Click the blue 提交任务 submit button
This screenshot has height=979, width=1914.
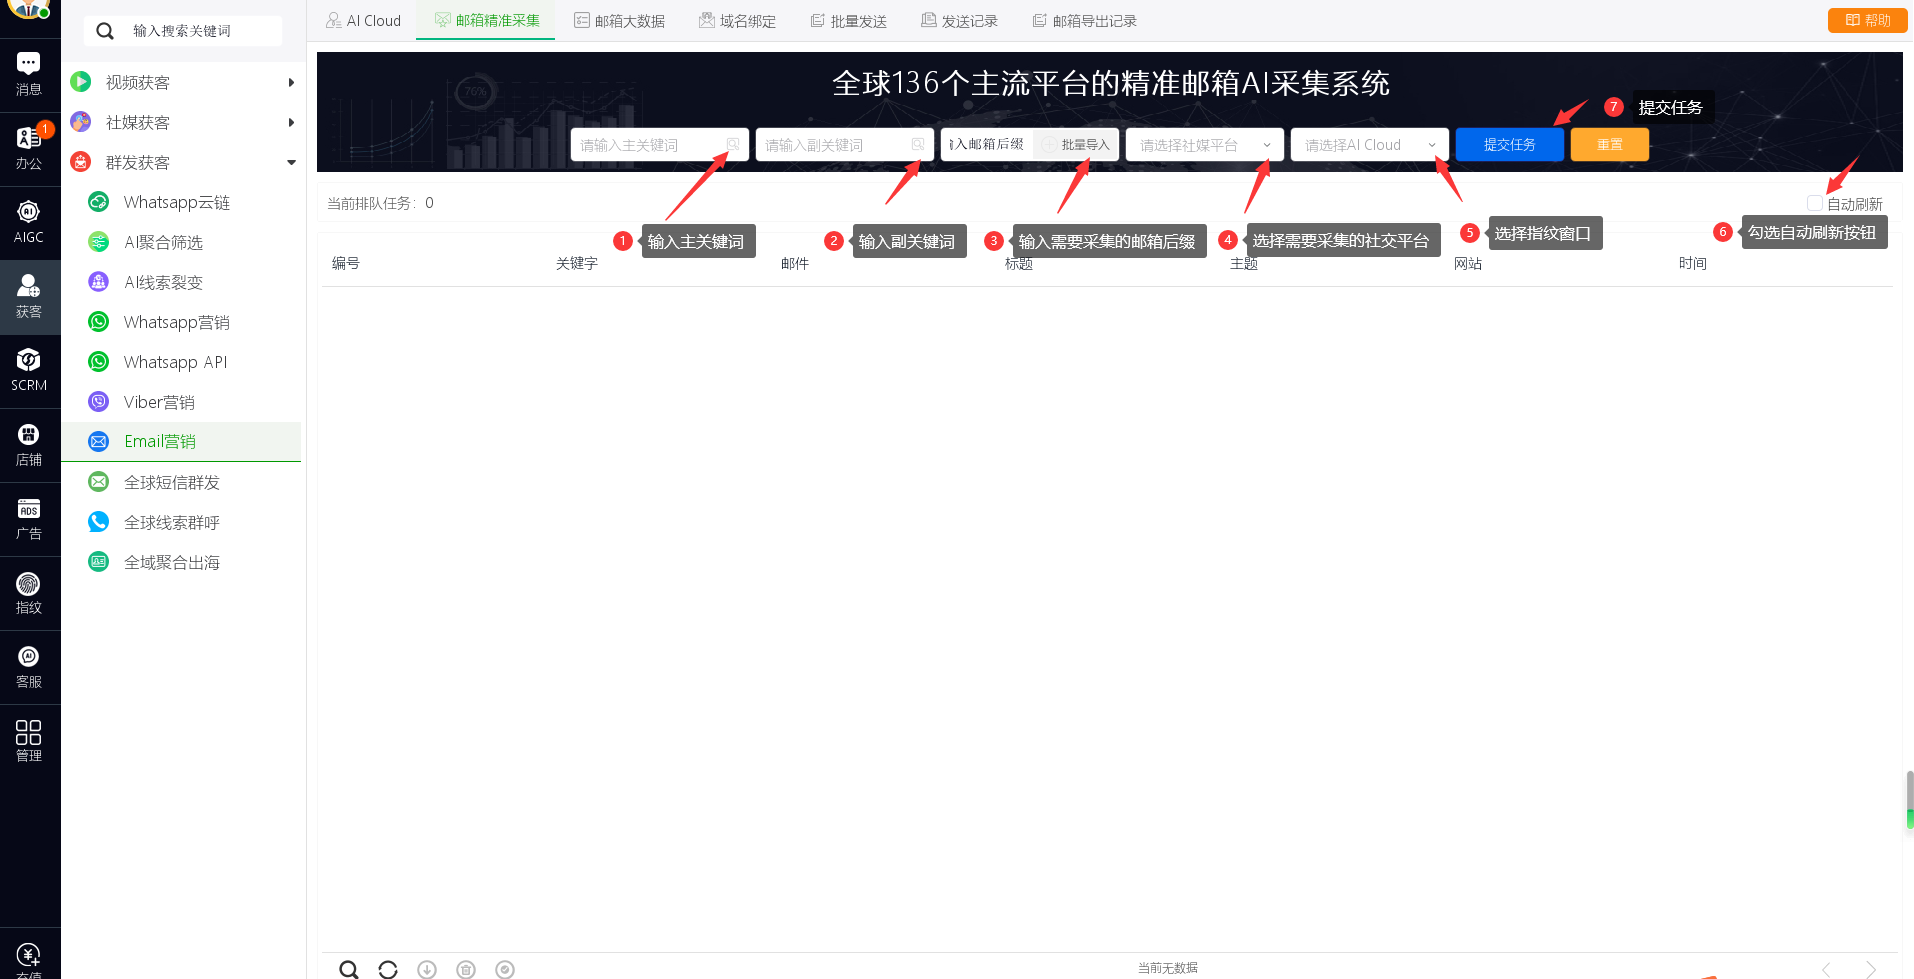pos(1509,145)
